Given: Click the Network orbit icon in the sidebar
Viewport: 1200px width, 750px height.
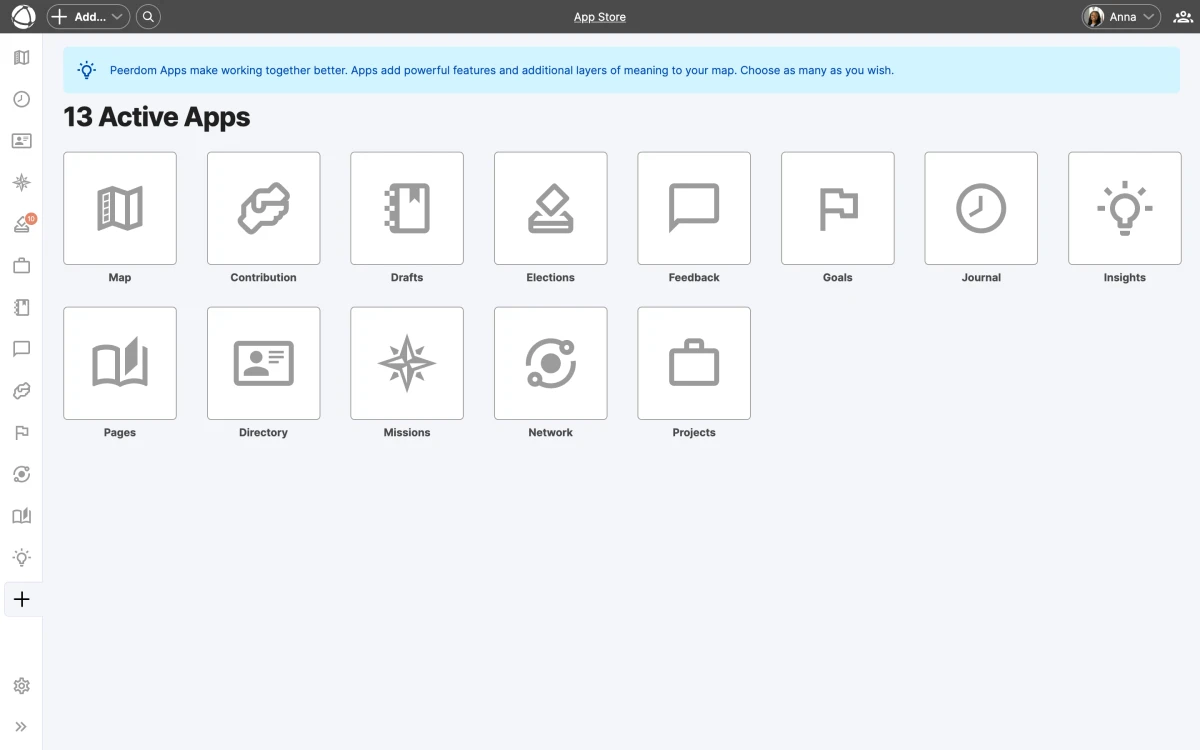Looking at the screenshot, I should (21, 474).
